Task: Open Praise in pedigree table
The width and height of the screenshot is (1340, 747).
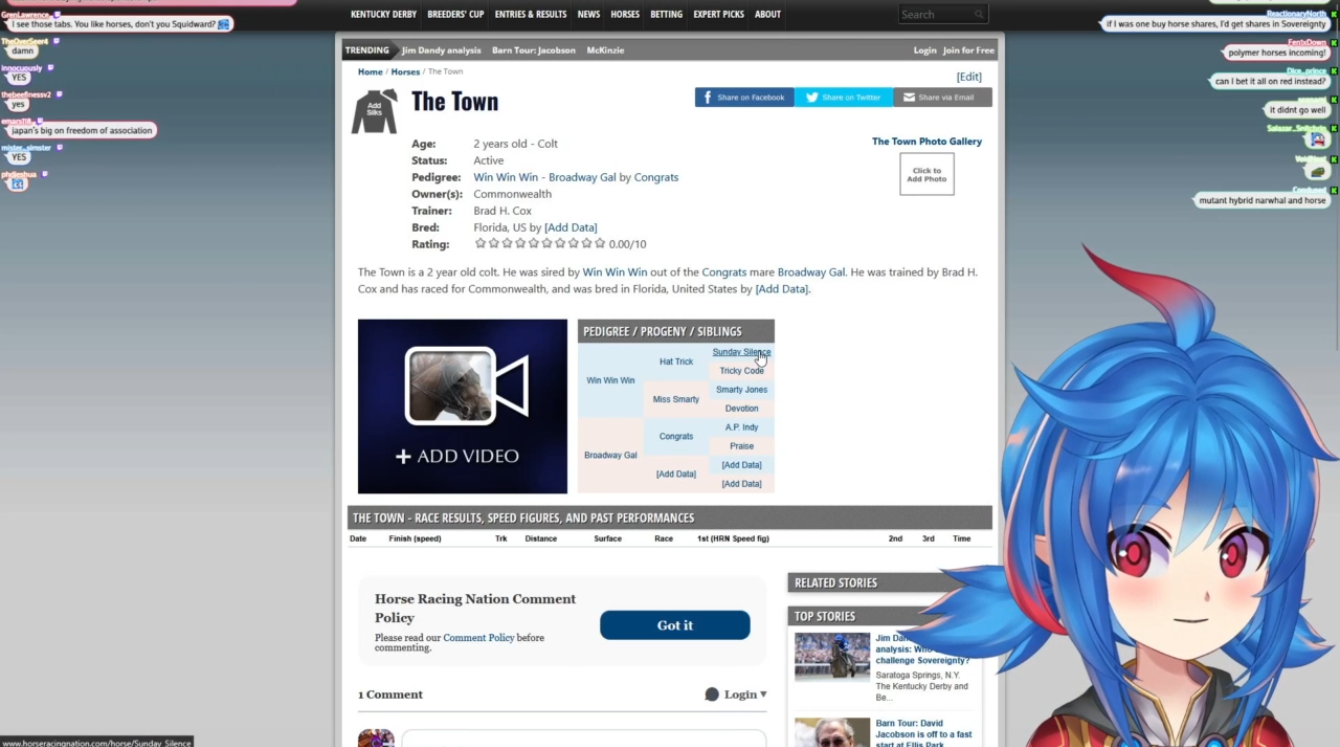Action: tap(741, 447)
